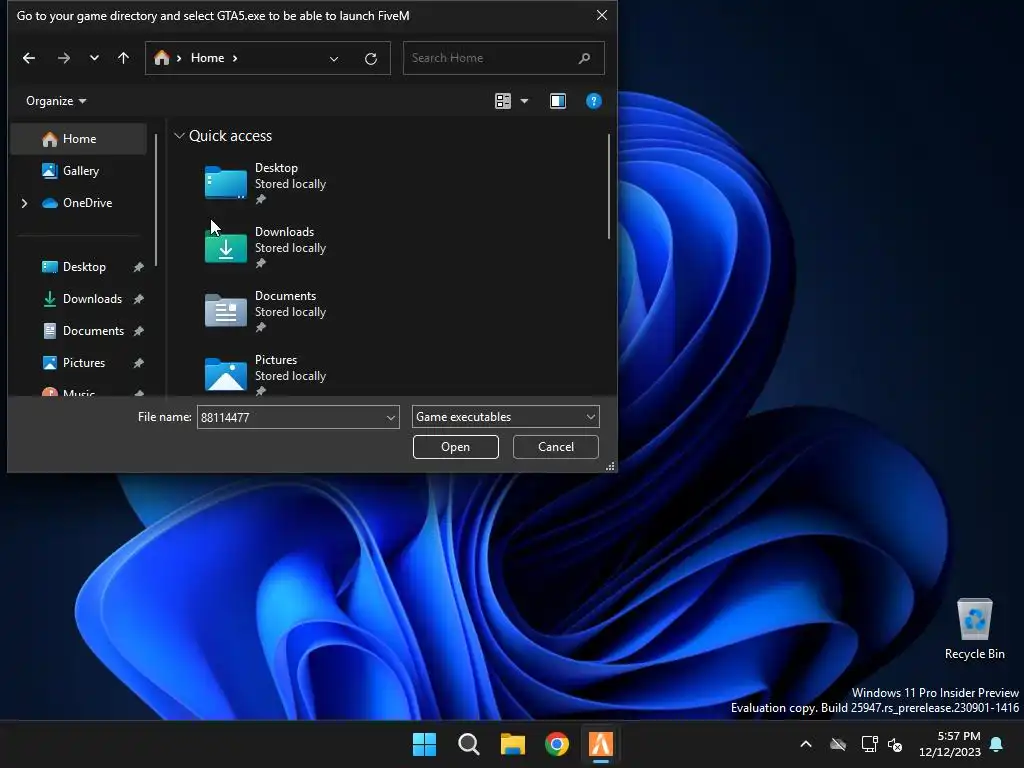Open the notifications bell icon
Screen dimensions: 1024x768
point(997,744)
